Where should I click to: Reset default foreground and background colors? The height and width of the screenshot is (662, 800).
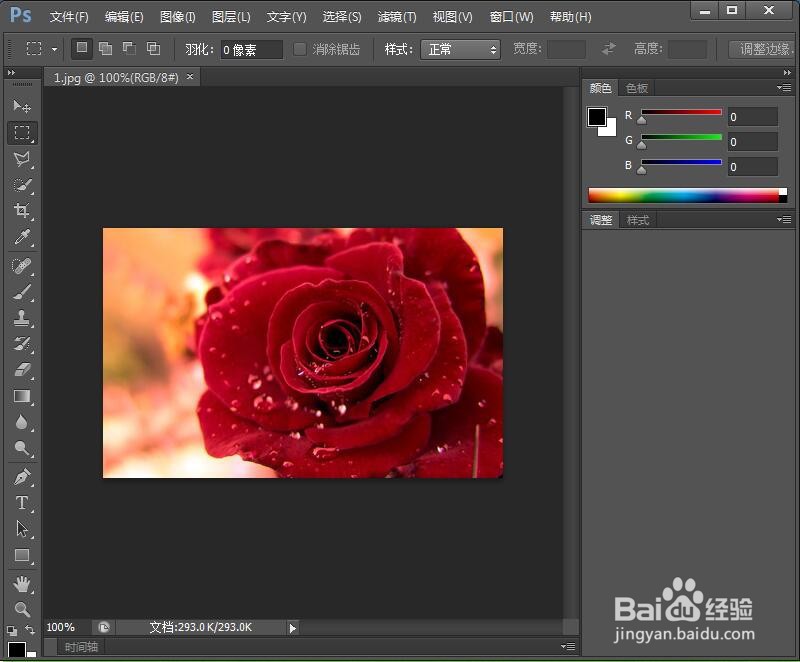12,631
